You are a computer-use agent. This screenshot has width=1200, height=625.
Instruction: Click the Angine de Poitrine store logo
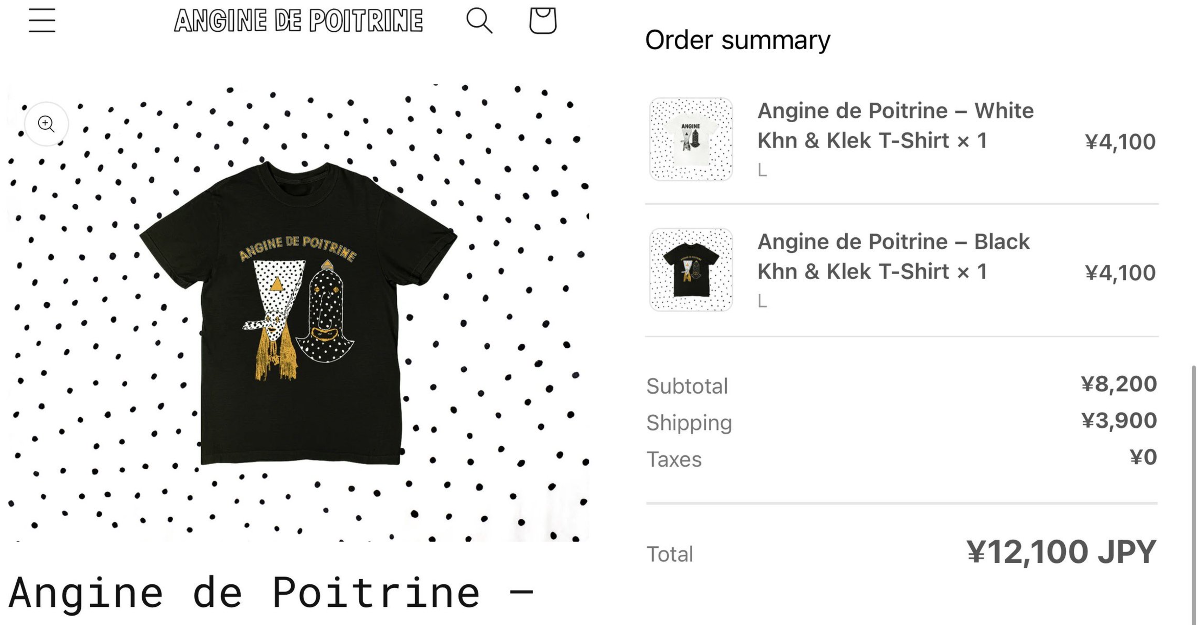[x=299, y=21]
